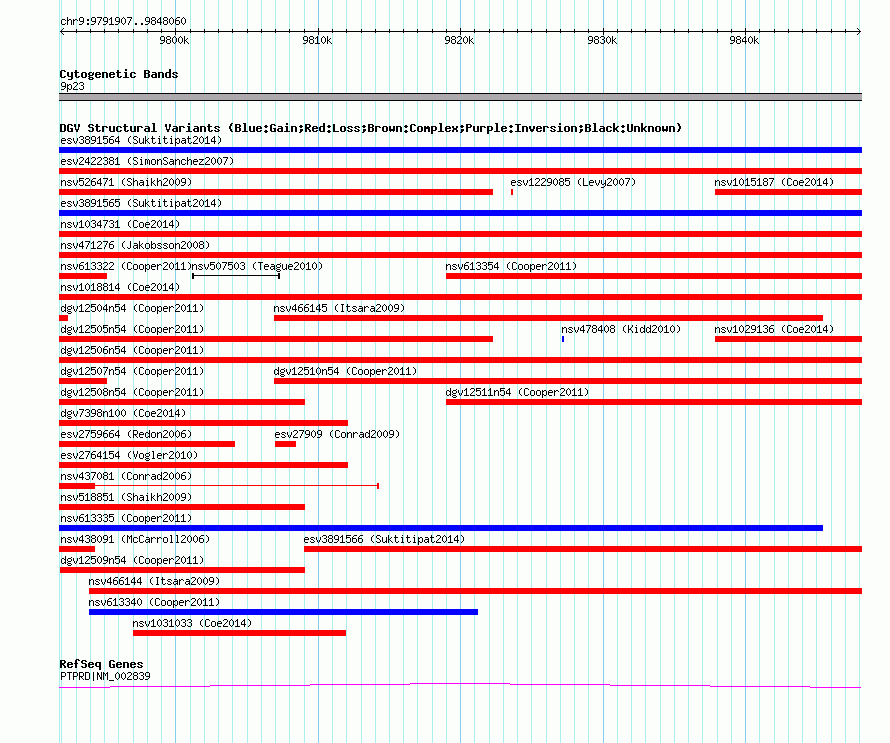Click the nsv478408 (Kidd2010) label
This screenshot has width=890, height=743.
(x=621, y=329)
